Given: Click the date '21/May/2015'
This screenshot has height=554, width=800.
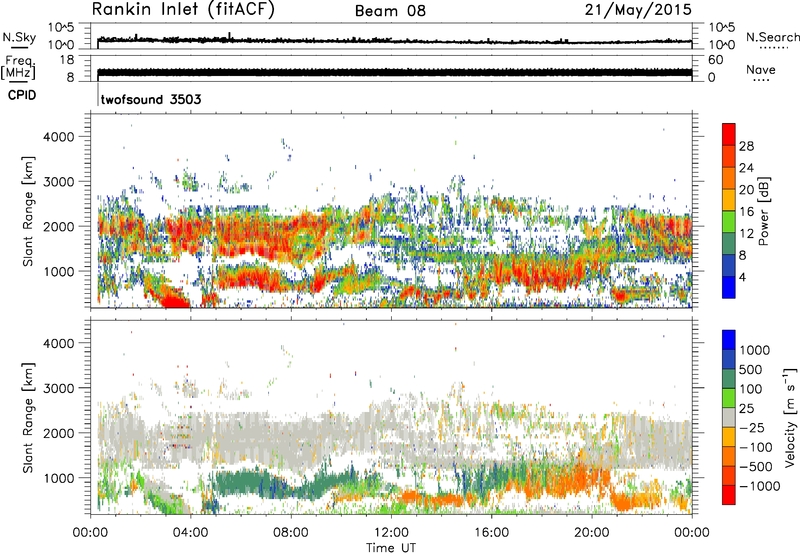Looking at the screenshot, I should 638,10.
